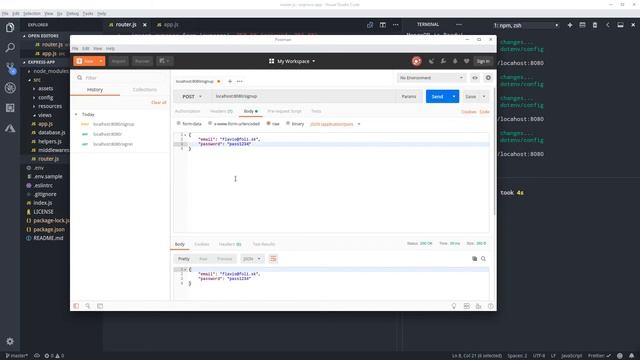This screenshot has width=640, height=360.
Task: Open Pre-request Script tab
Action: [x=284, y=111]
